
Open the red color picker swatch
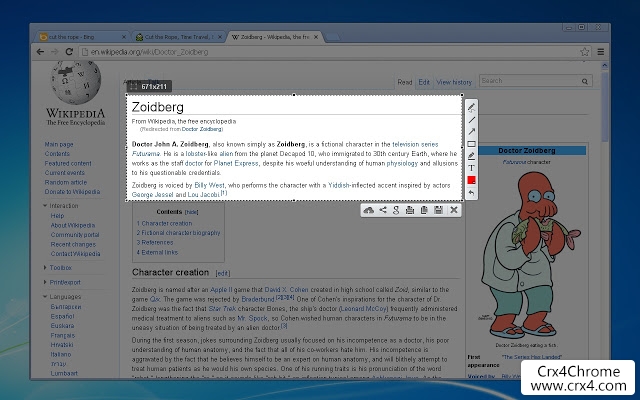[471, 180]
